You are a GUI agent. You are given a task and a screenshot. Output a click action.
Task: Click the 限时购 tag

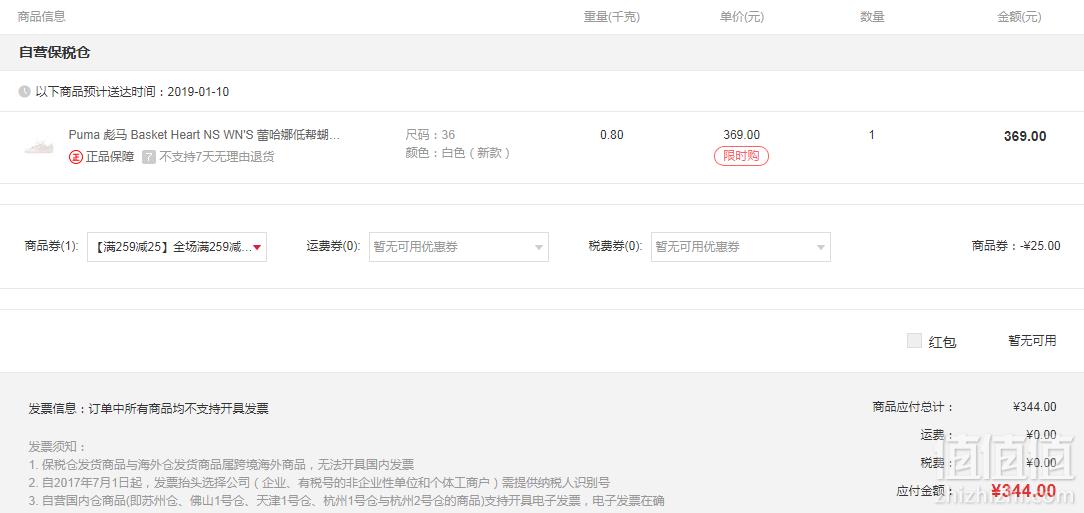point(741,156)
